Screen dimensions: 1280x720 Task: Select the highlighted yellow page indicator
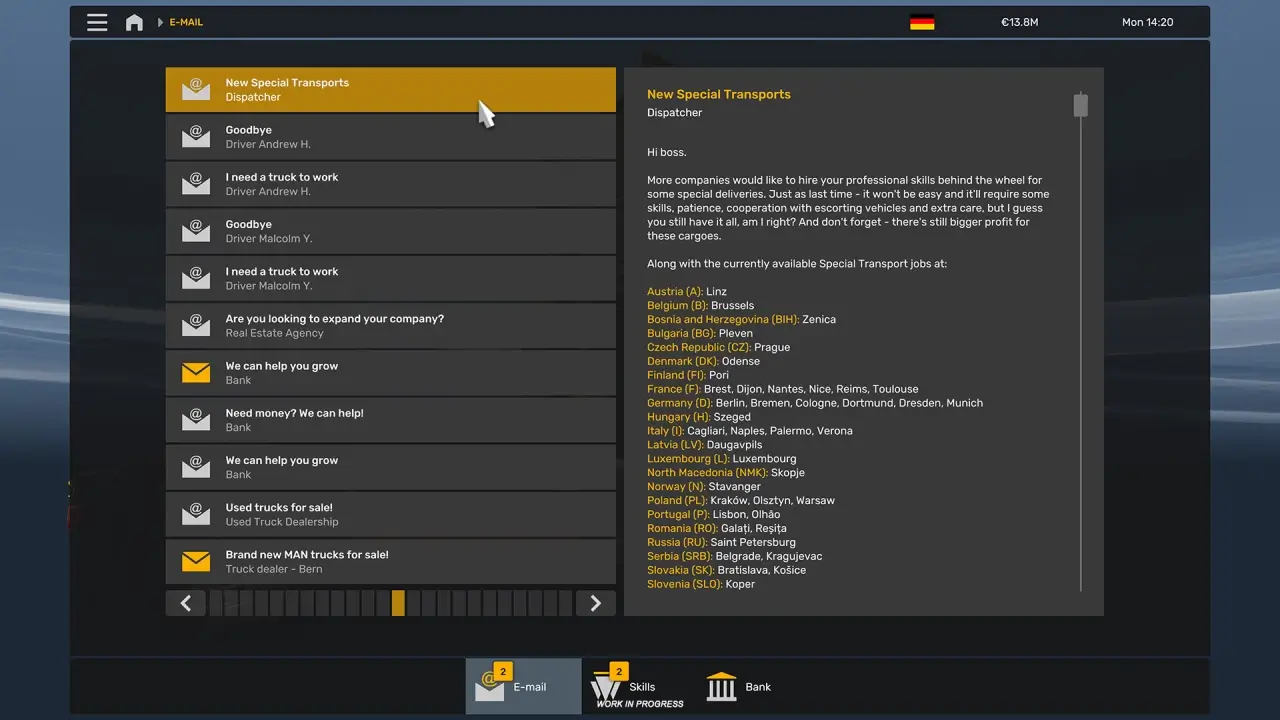[x=398, y=603]
